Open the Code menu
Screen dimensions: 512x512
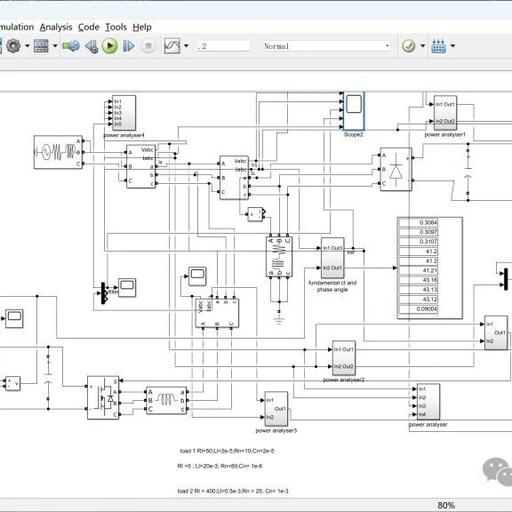click(89, 27)
